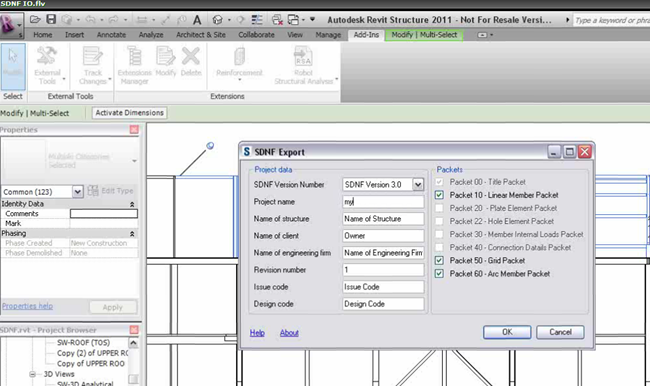Select the Text tool 'A' icon
The width and height of the screenshot is (650, 386).
[x=197, y=19]
